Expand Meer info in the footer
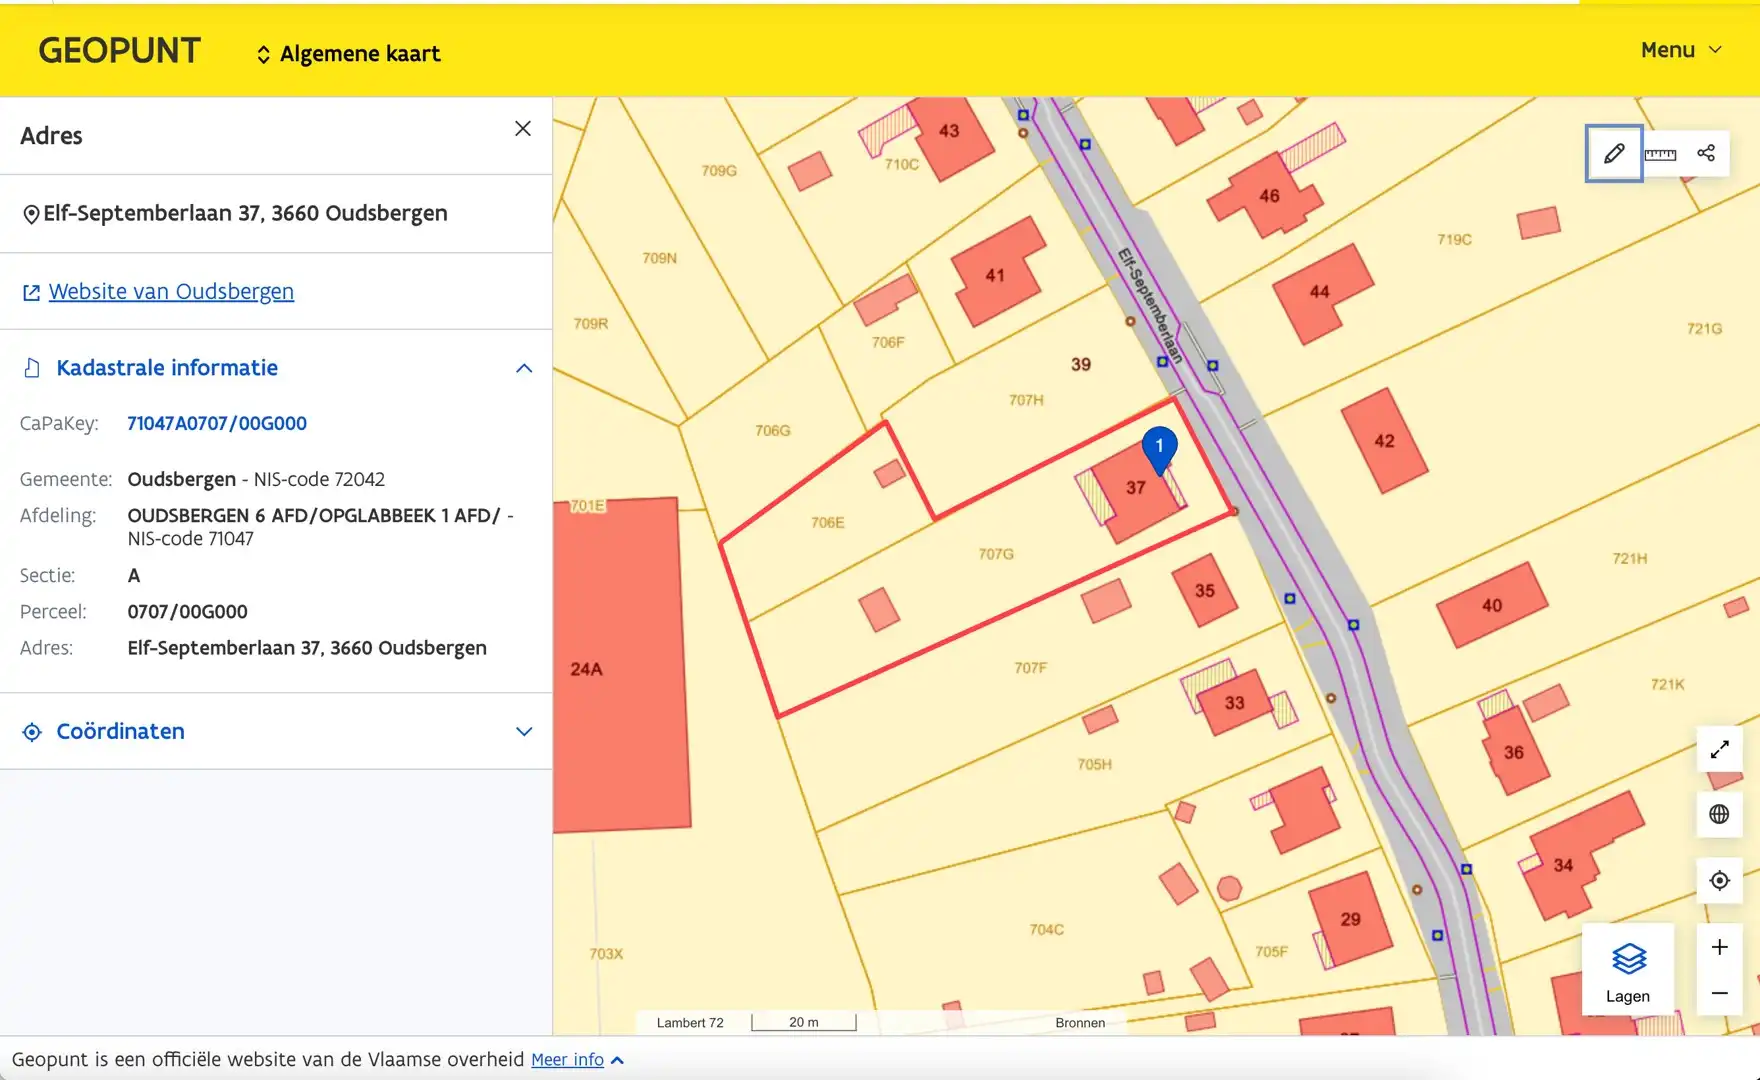This screenshot has width=1760, height=1080. (576, 1060)
